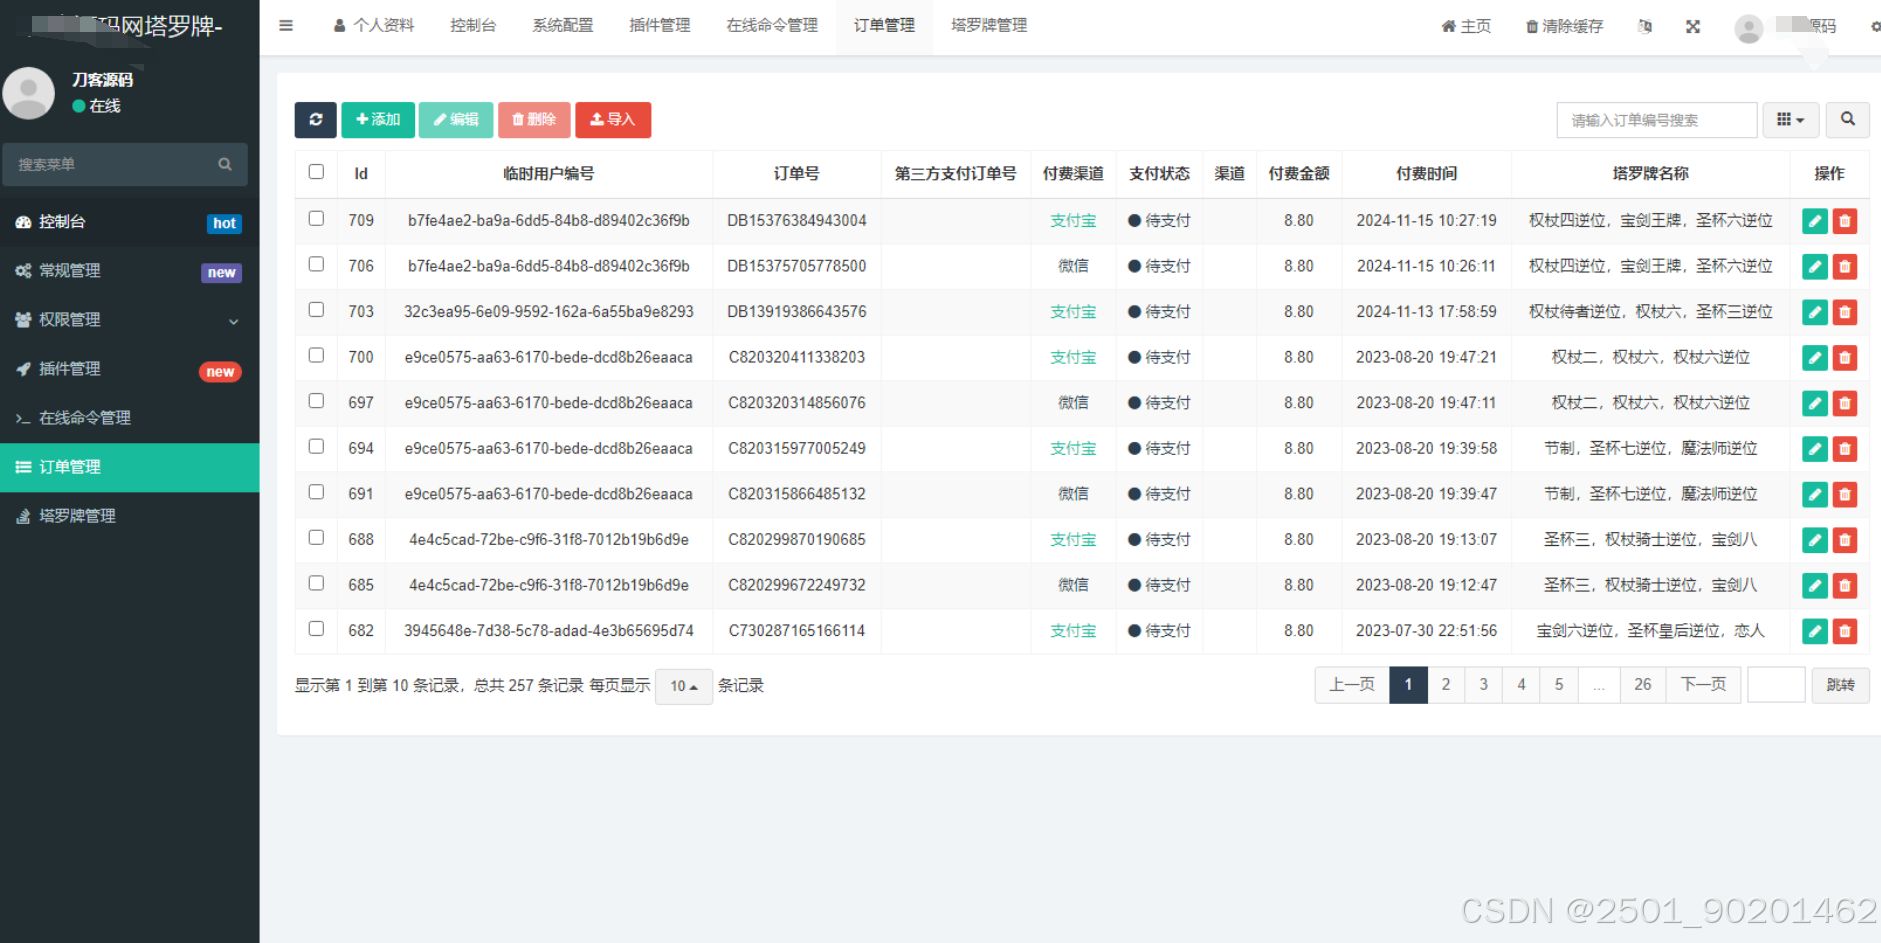Click the edit pencil icon for order 709

1813,221
